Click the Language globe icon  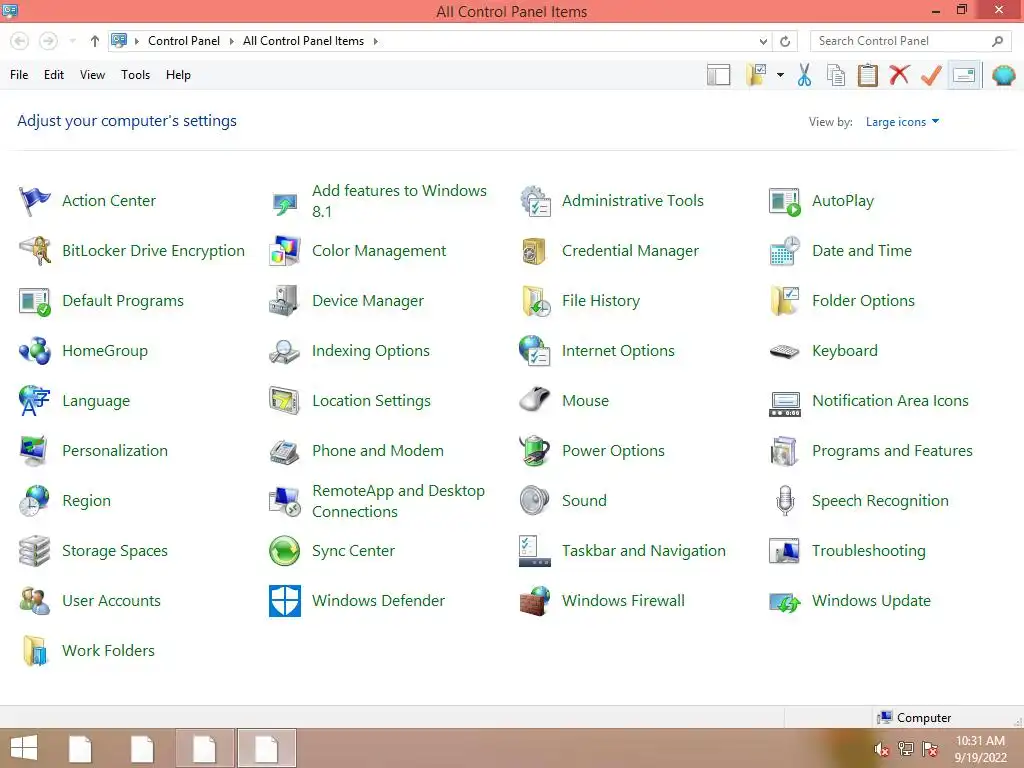[x=35, y=401]
